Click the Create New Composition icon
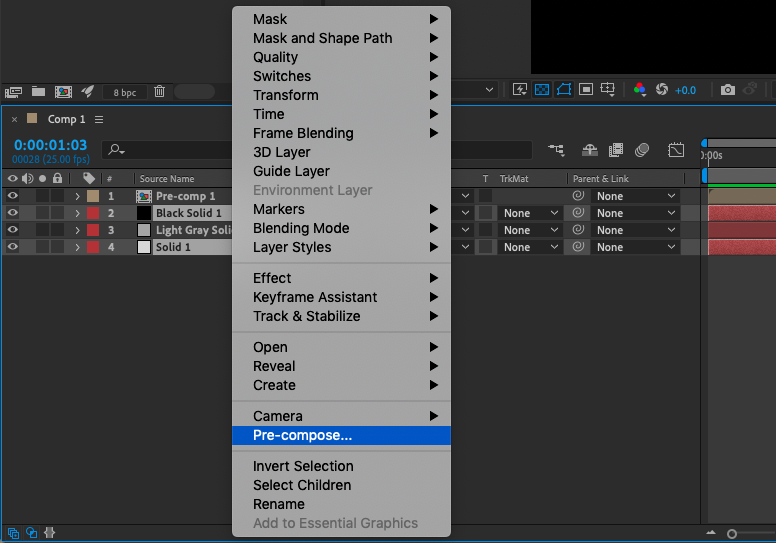 click(x=63, y=91)
